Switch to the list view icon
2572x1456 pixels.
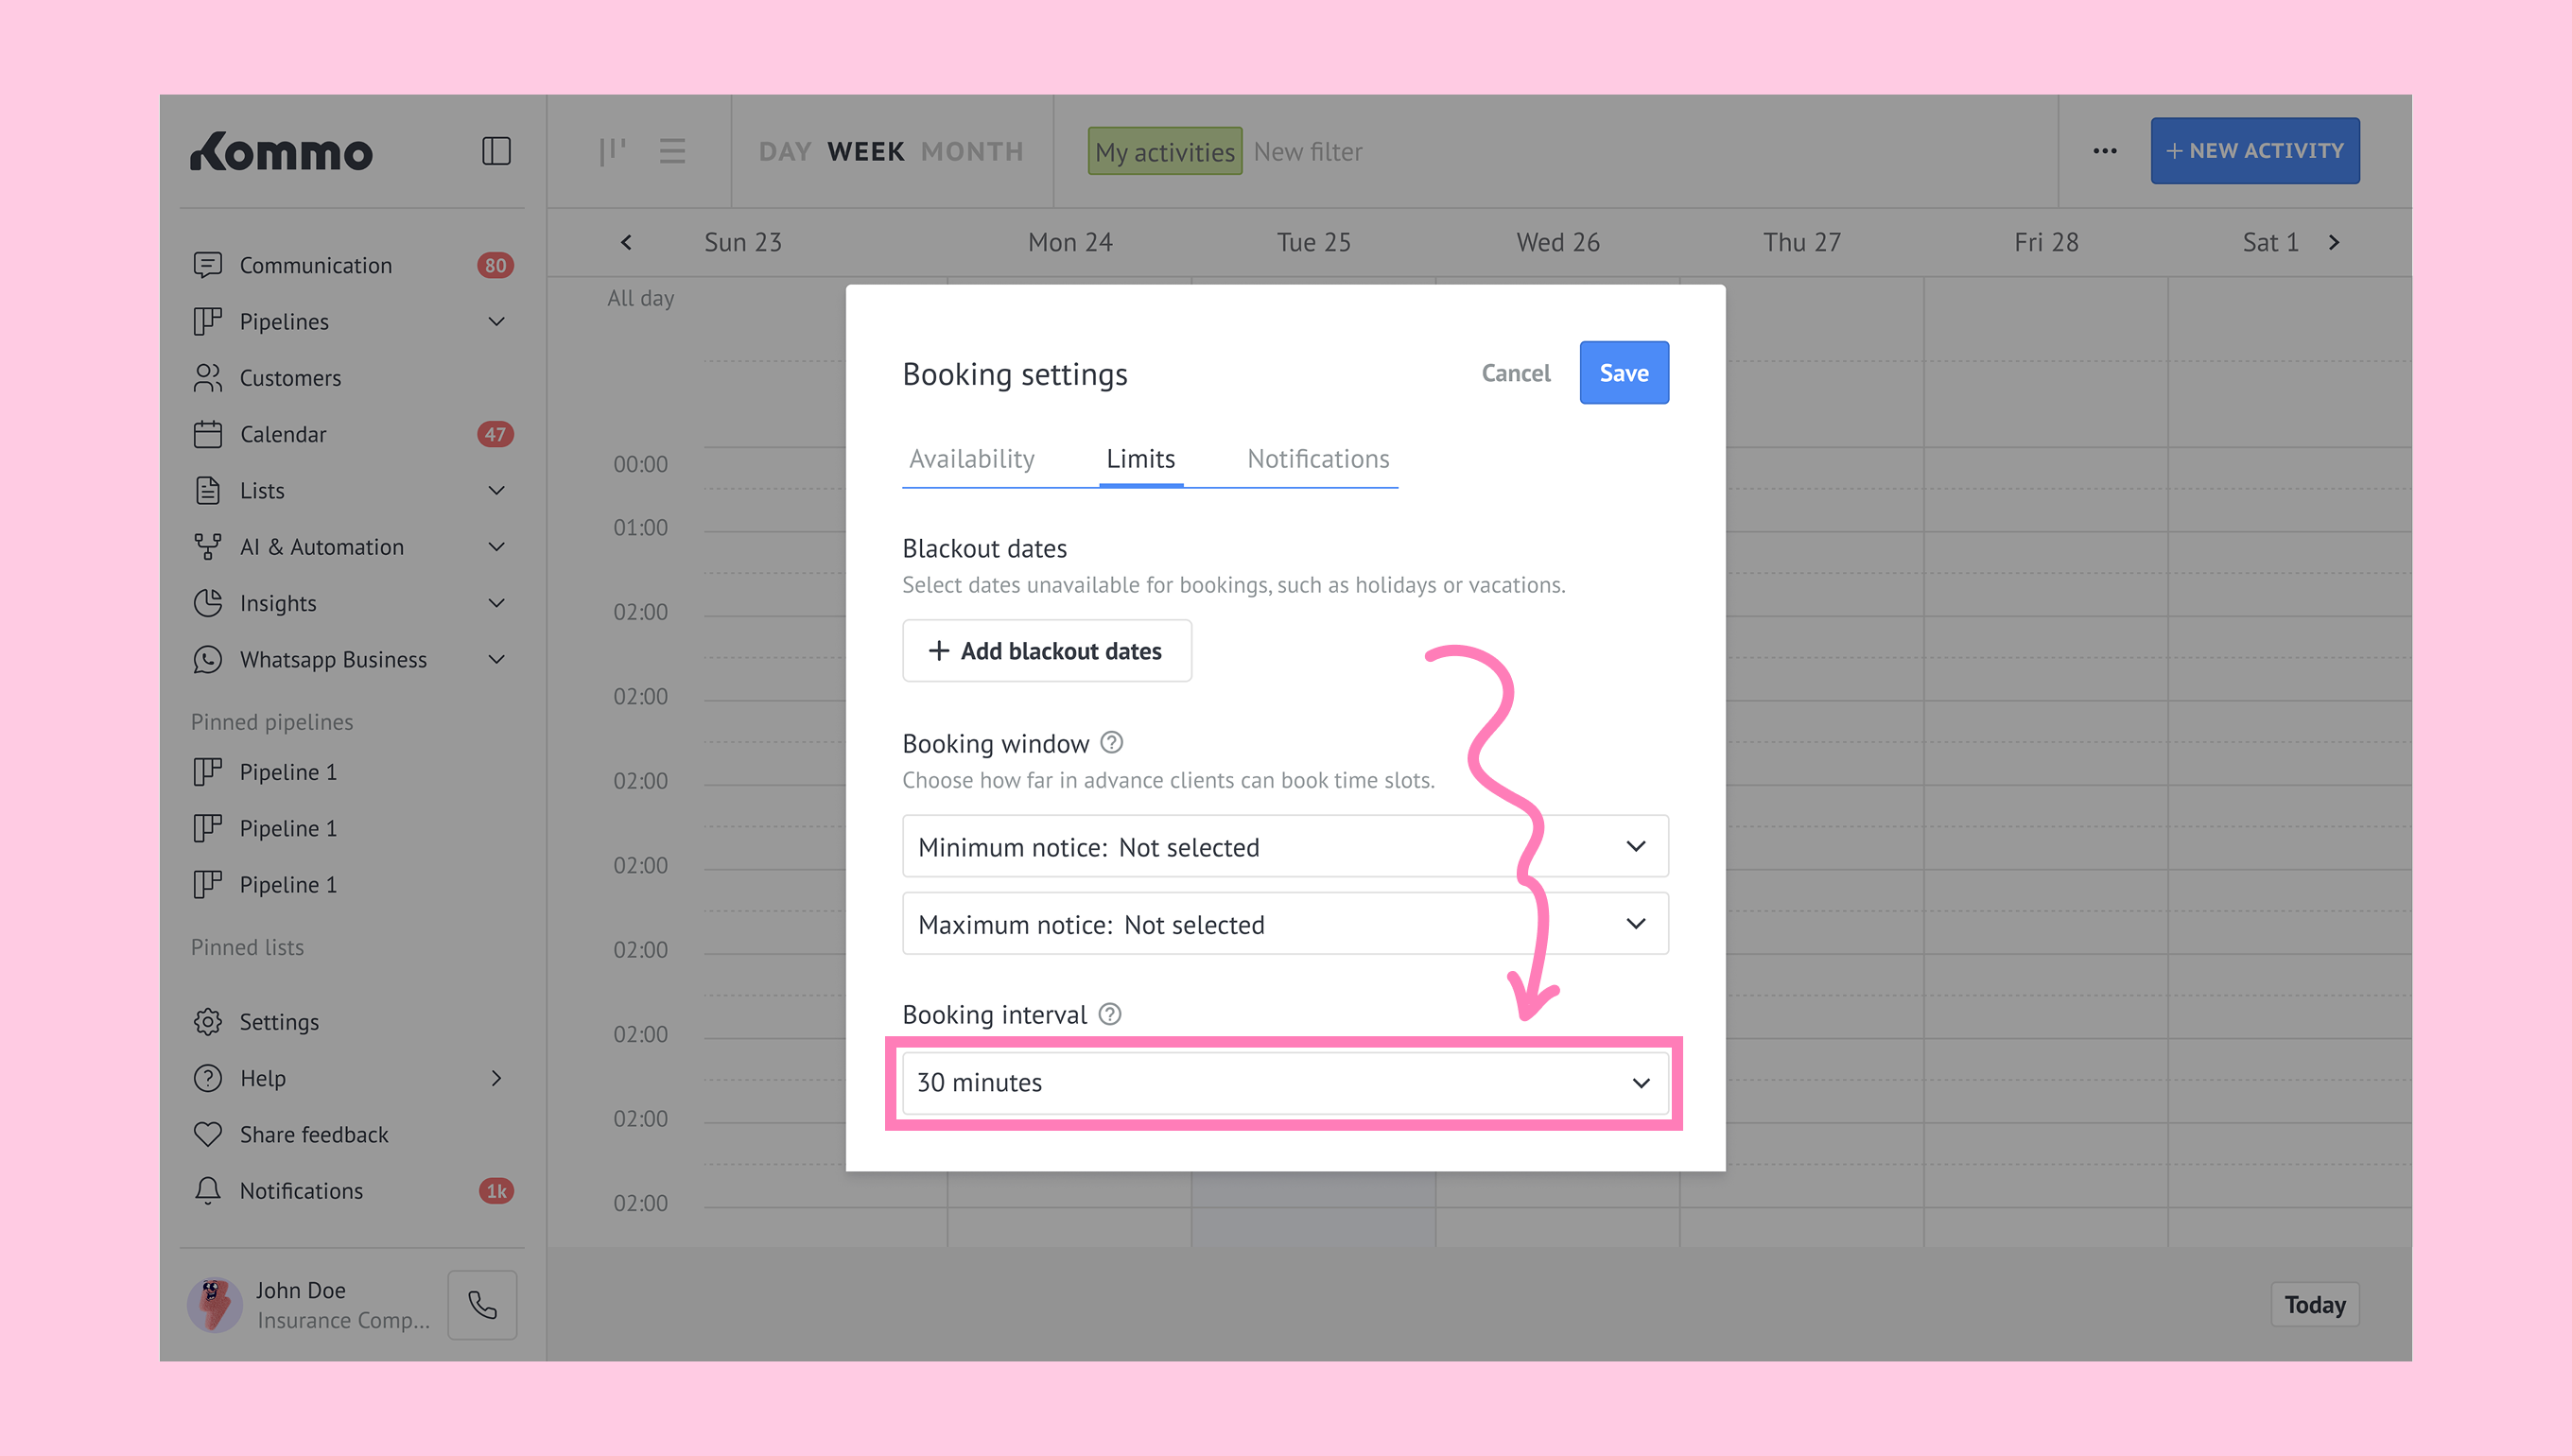pos(672,151)
